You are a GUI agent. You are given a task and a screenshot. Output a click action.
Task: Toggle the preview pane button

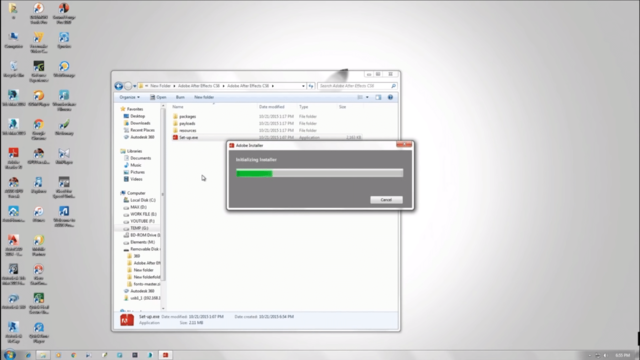pyautogui.click(x=378, y=97)
